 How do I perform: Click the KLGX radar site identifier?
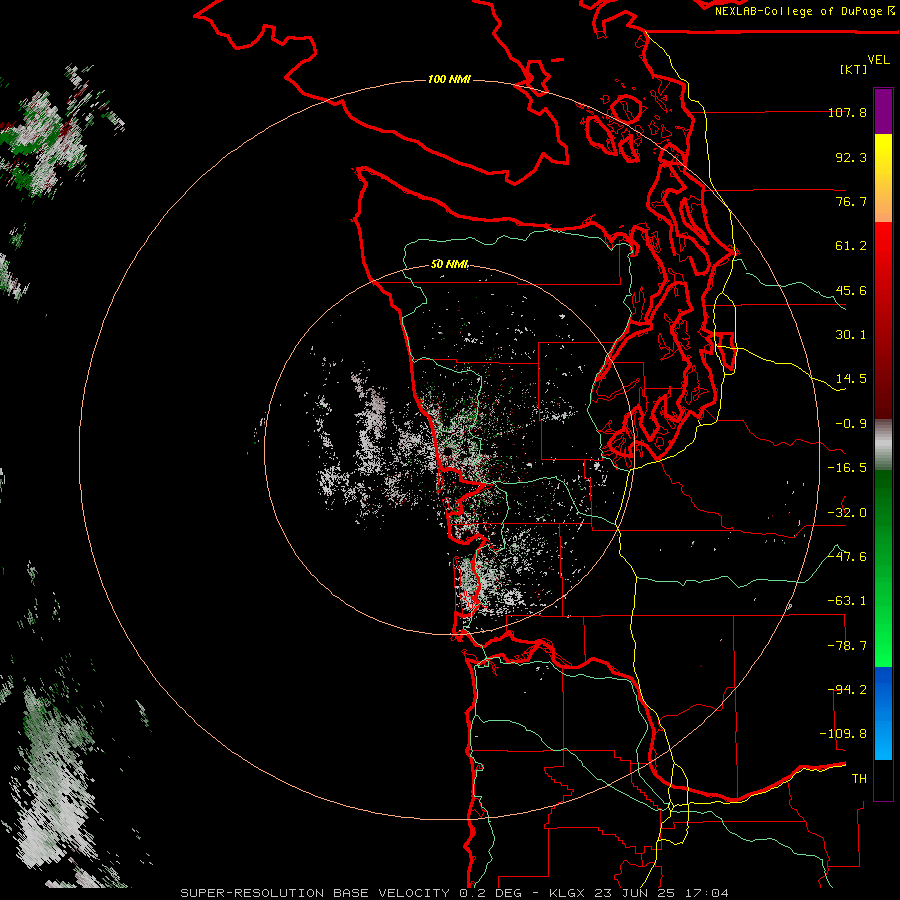(568, 893)
